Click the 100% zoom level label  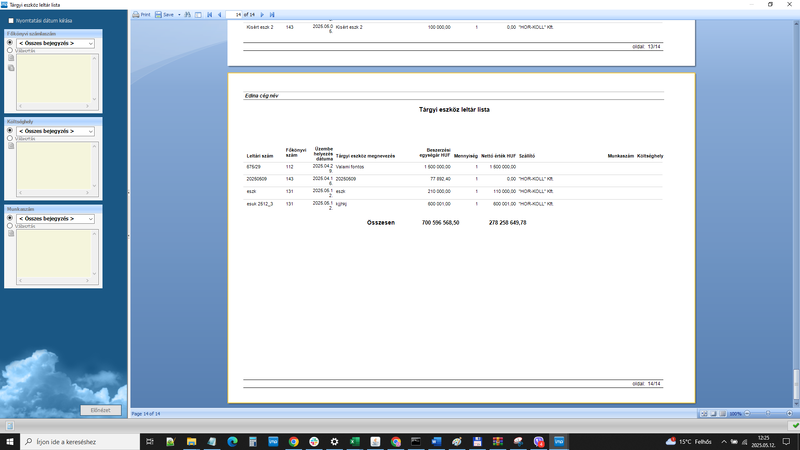point(735,414)
